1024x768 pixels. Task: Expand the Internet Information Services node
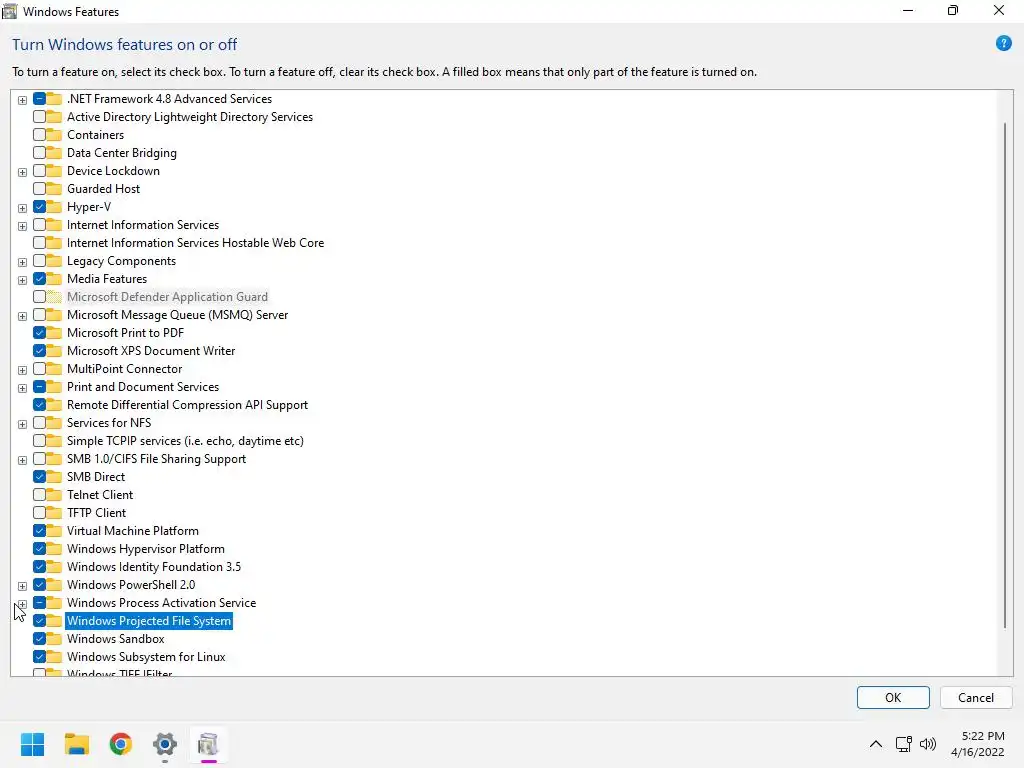tap(22, 226)
